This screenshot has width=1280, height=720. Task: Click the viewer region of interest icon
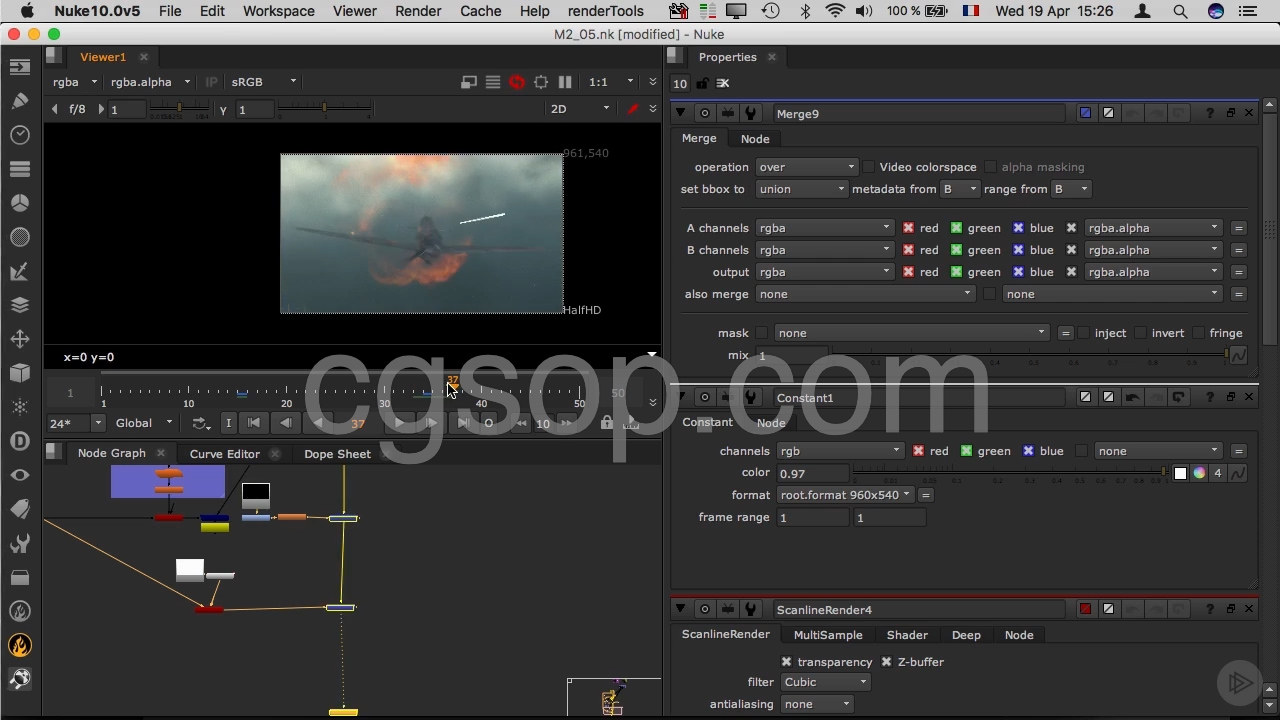[x=541, y=82]
